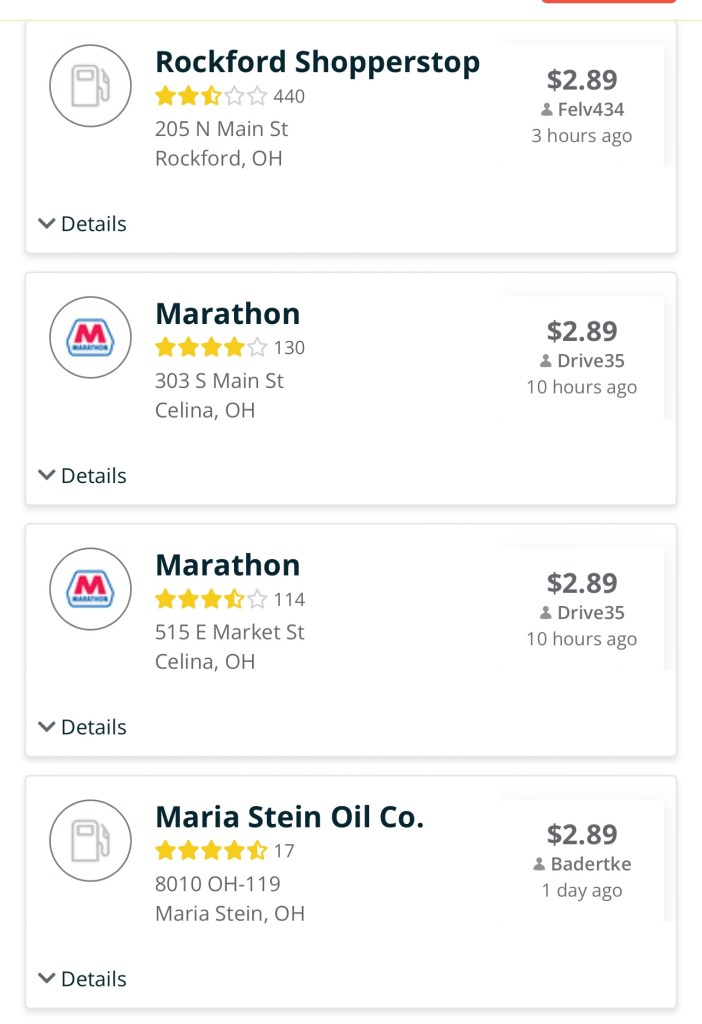Click the 8010 OH-119 address text
Image resolution: width=702 pixels, height=1024 pixels.
[x=218, y=884]
